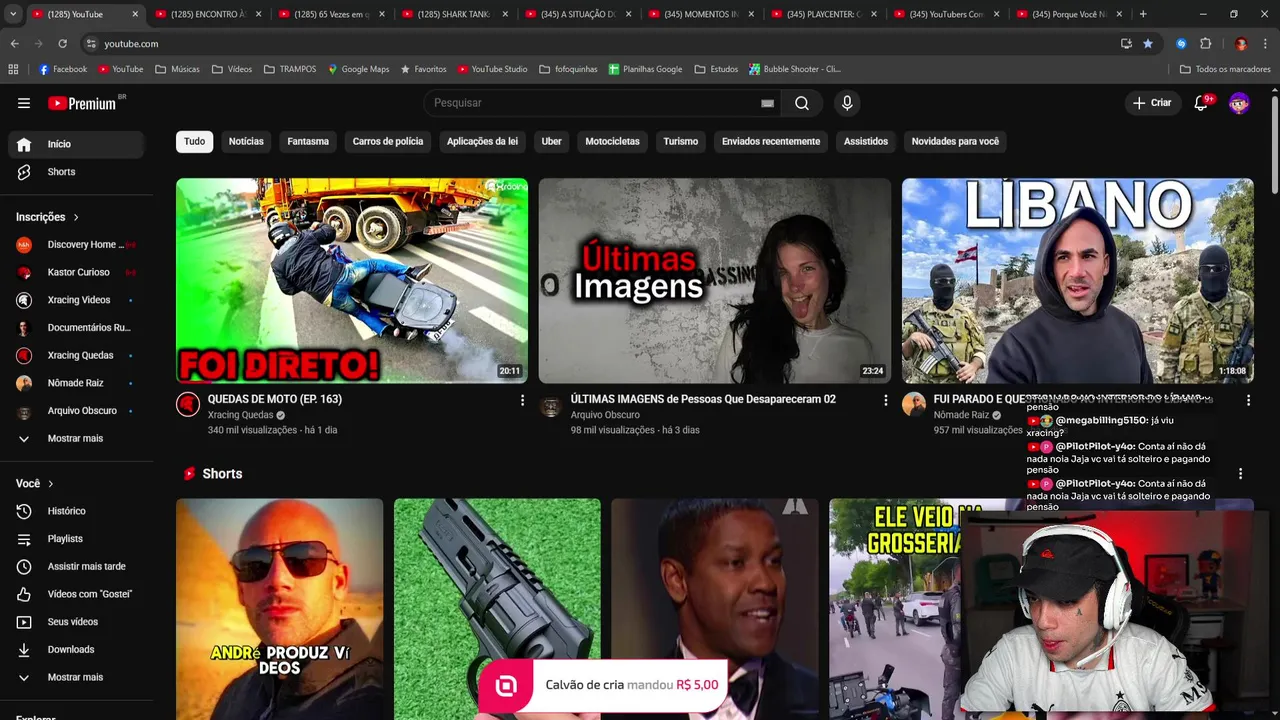Viewport: 1280px width, 720px height.
Task: Select the Turismo filter chip
Action: (681, 141)
